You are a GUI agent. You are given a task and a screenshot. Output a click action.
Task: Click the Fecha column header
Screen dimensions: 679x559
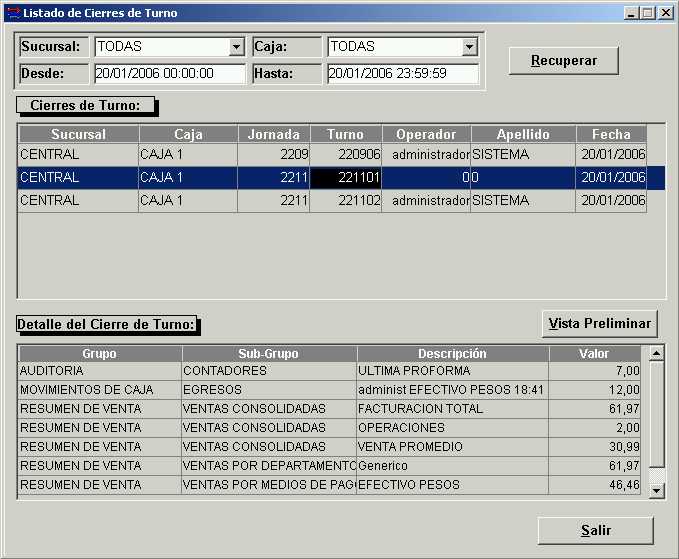point(610,134)
